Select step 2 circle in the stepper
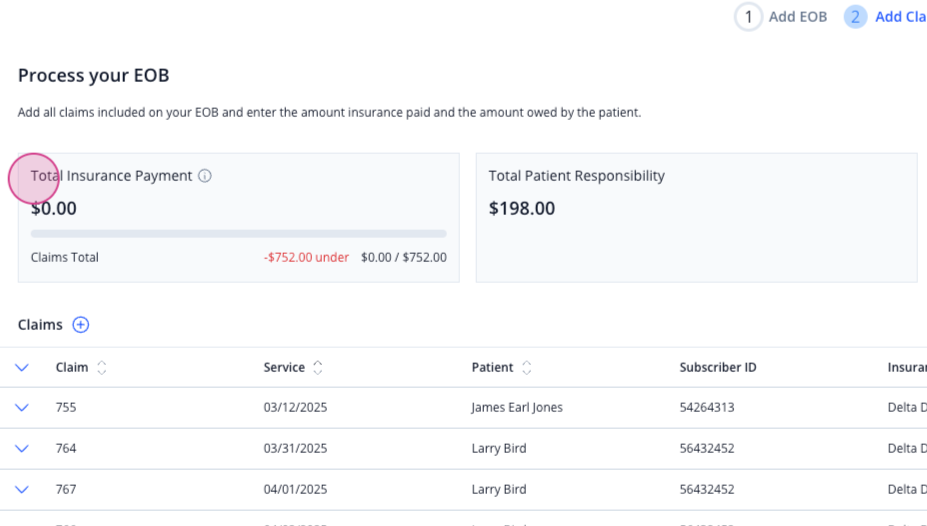The image size is (927, 526). tap(855, 17)
